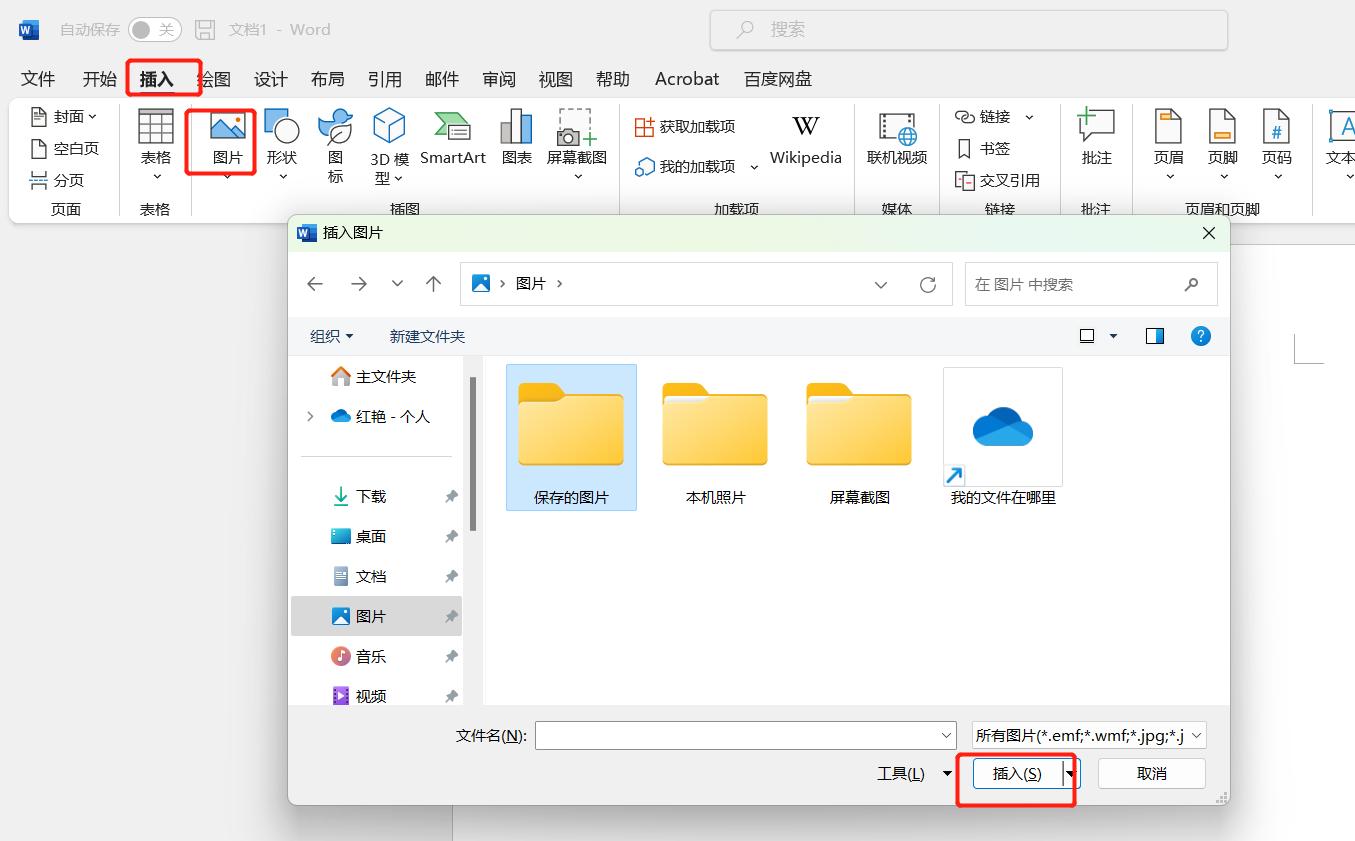
Task: Insert a 3D 模型
Action: click(389, 145)
